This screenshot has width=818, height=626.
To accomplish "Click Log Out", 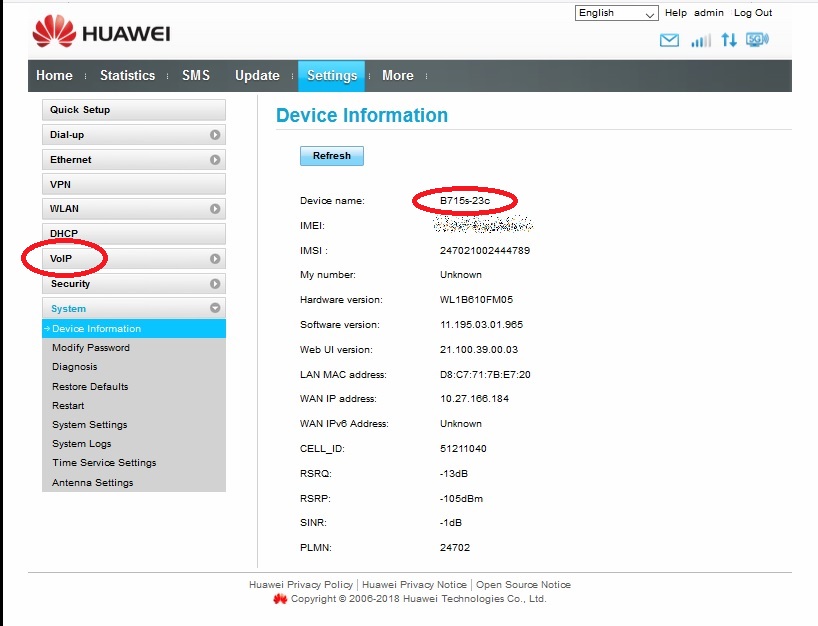I will tap(753, 13).
